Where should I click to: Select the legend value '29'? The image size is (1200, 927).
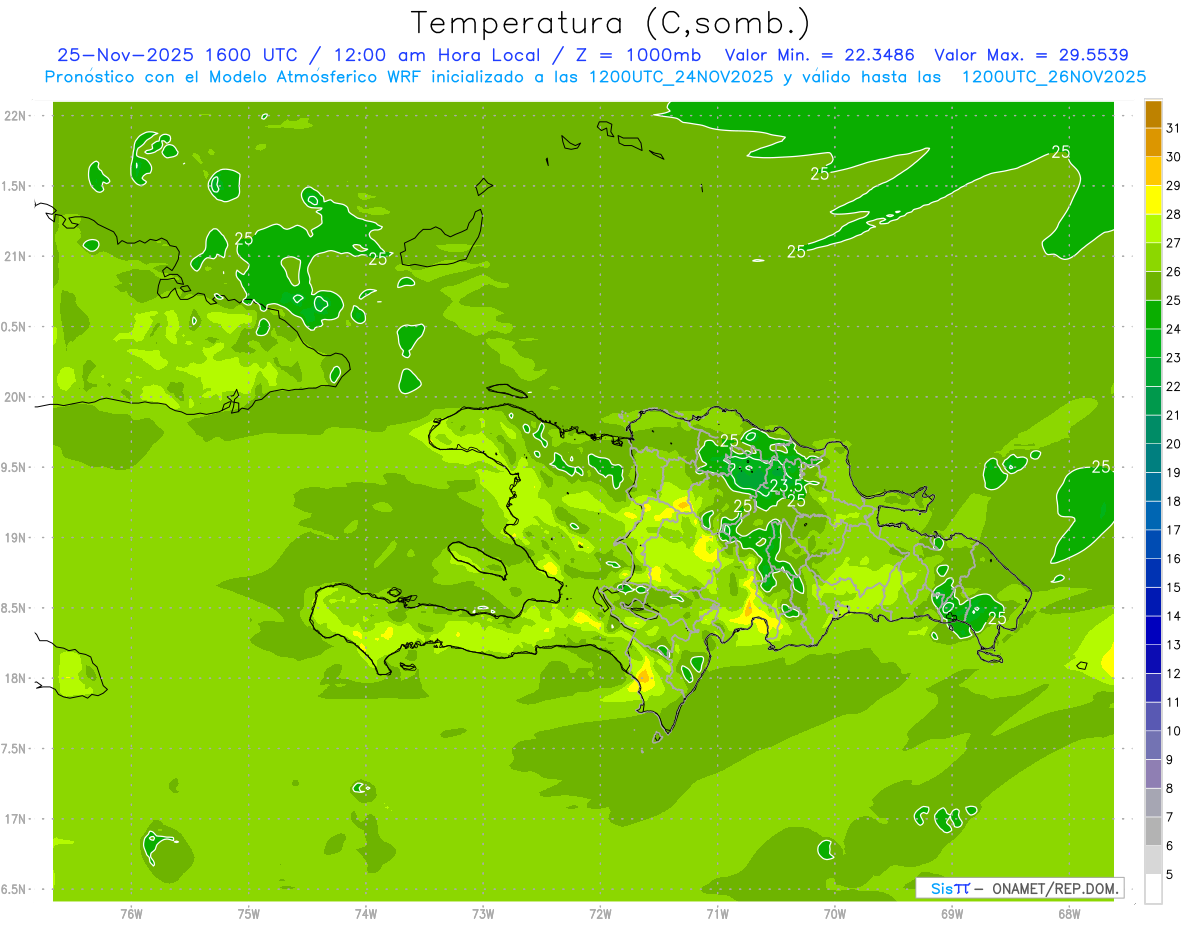[x=1174, y=185]
